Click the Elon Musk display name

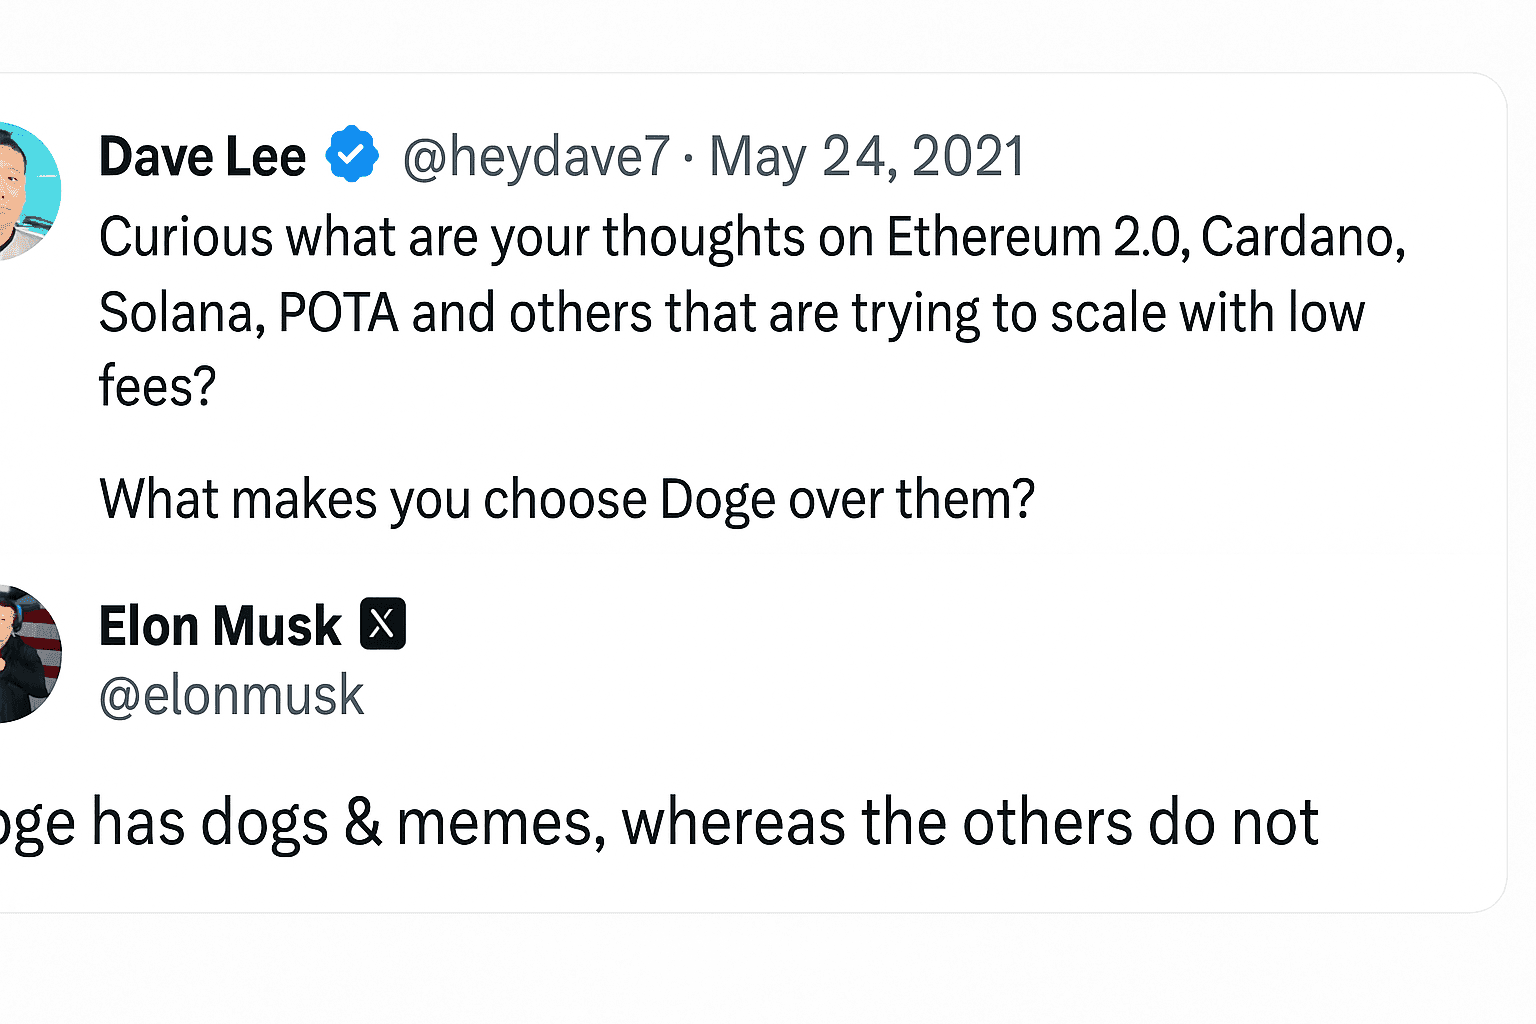220,626
